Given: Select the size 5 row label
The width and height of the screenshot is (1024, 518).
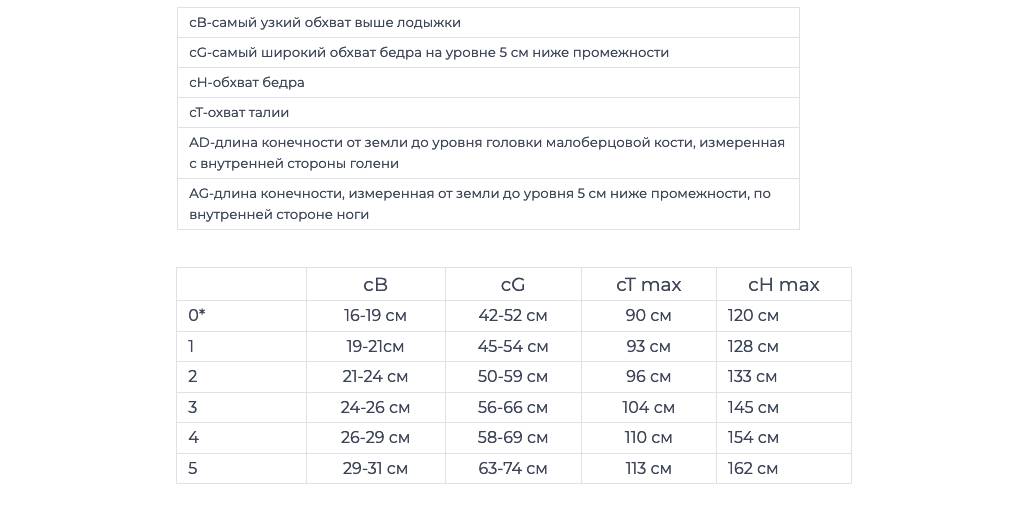Looking at the screenshot, I should pyautogui.click(x=192, y=468).
